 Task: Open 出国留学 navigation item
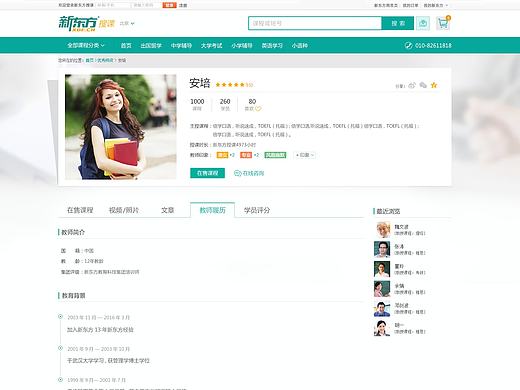click(x=151, y=45)
